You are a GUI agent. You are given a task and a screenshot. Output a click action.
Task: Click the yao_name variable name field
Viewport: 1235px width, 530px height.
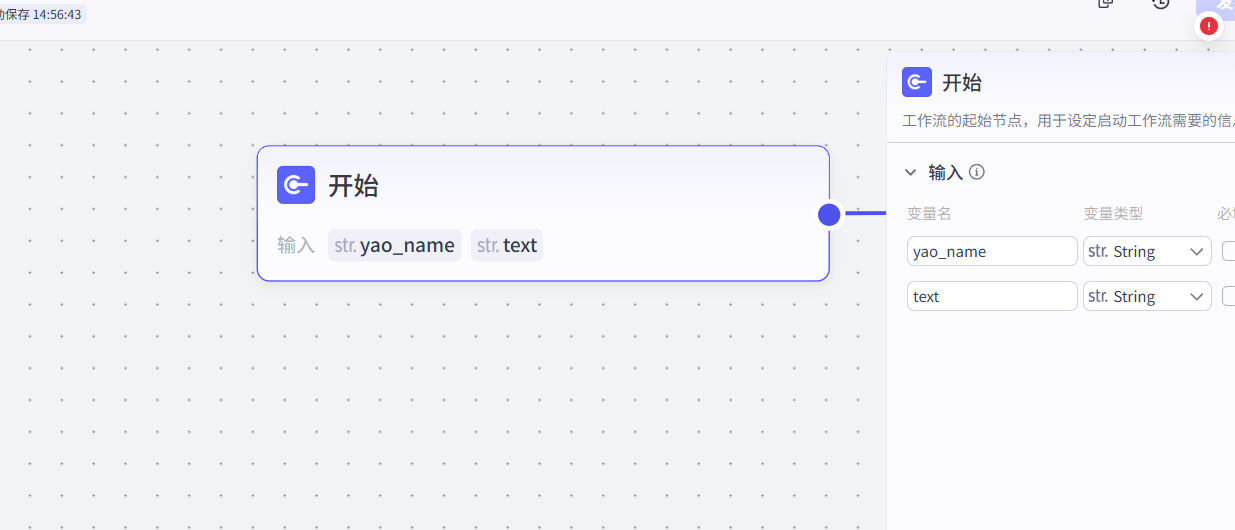click(991, 251)
